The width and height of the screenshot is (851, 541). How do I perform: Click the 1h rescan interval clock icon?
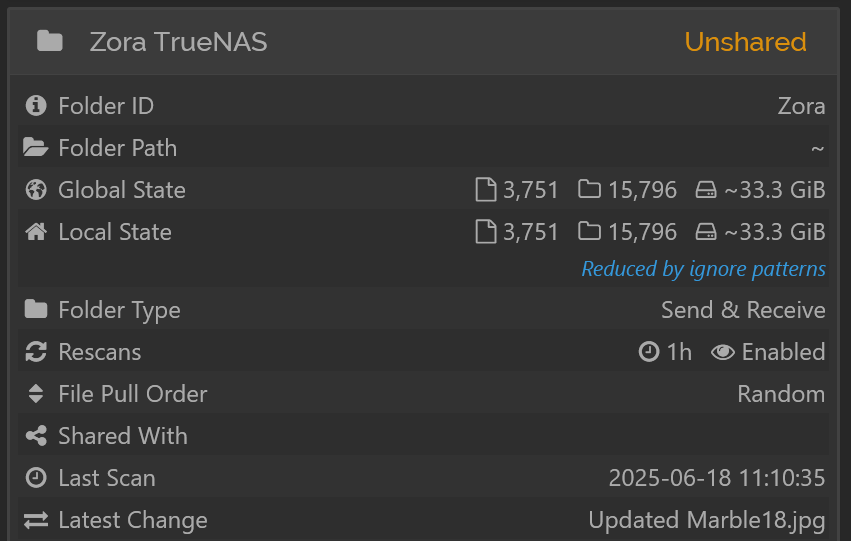[x=649, y=352]
